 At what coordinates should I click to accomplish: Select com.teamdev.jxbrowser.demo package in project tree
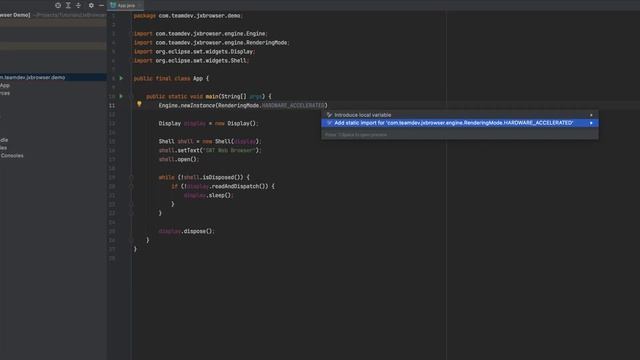(x=53, y=77)
